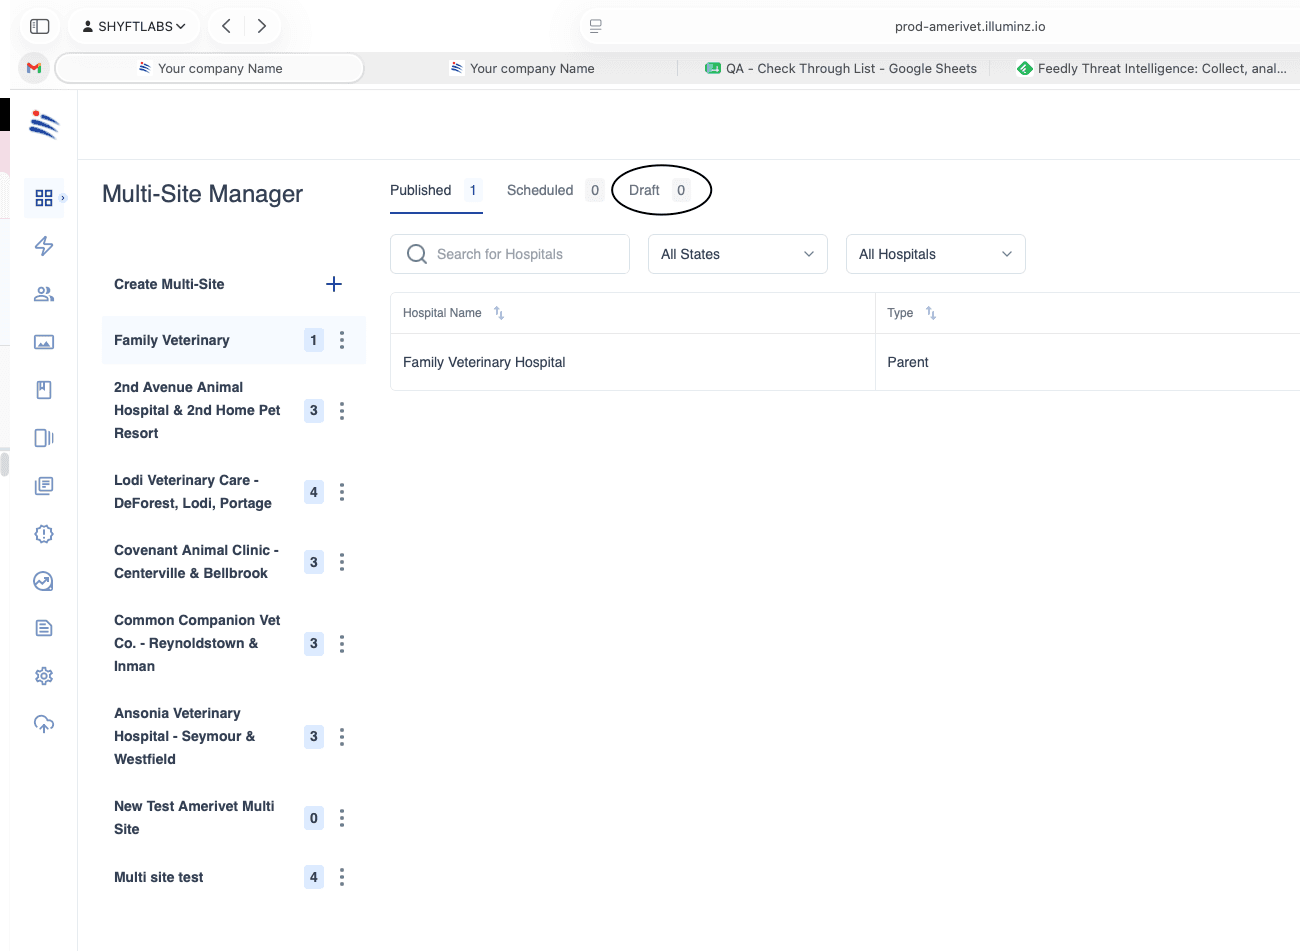This screenshot has width=1300, height=951.
Task: Expand the All States dropdown
Action: click(x=738, y=254)
